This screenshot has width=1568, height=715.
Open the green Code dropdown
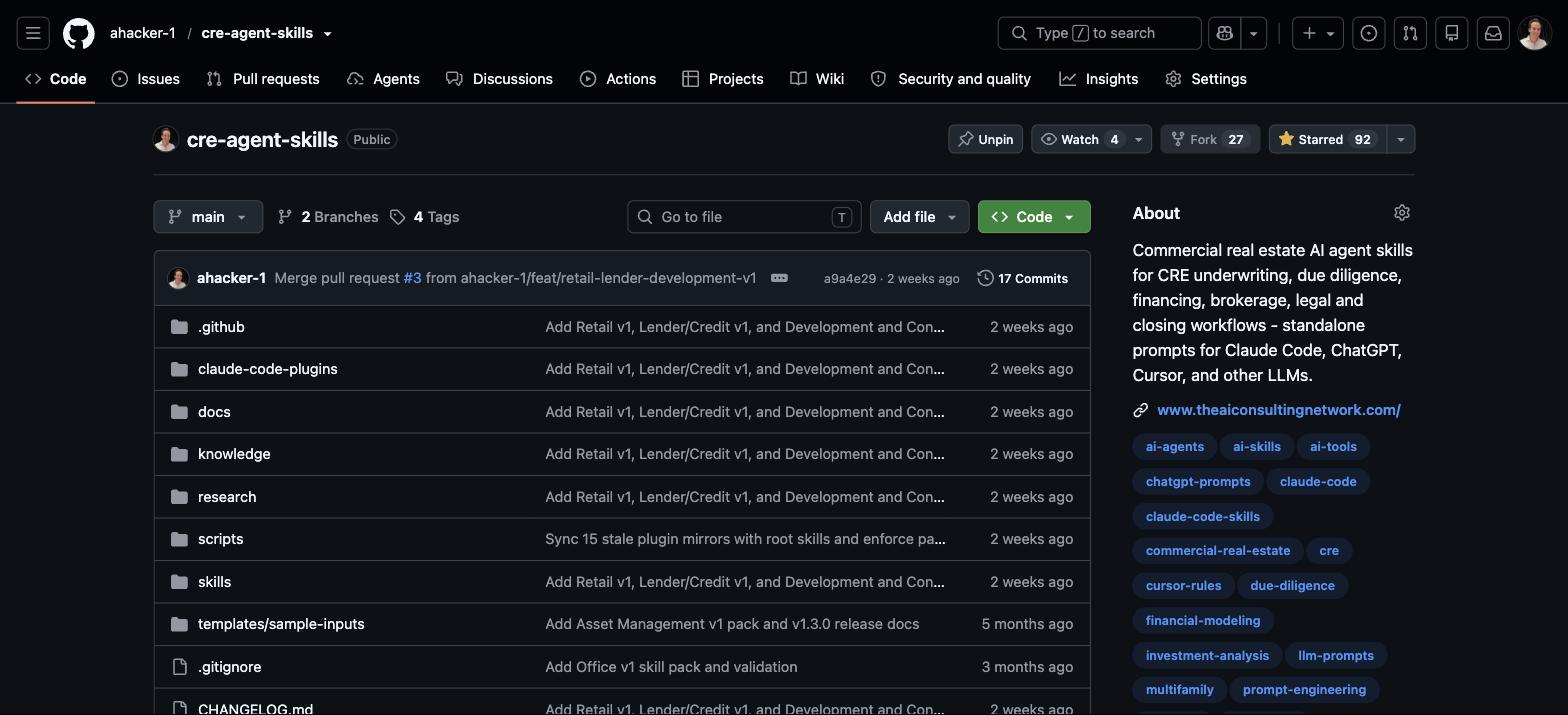click(x=1034, y=217)
